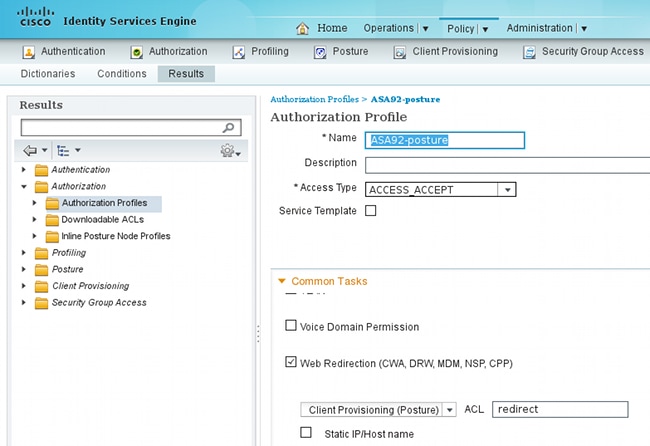Screen dimensions: 650x446
Task: Click the Posture tab icon
Action: point(320,52)
